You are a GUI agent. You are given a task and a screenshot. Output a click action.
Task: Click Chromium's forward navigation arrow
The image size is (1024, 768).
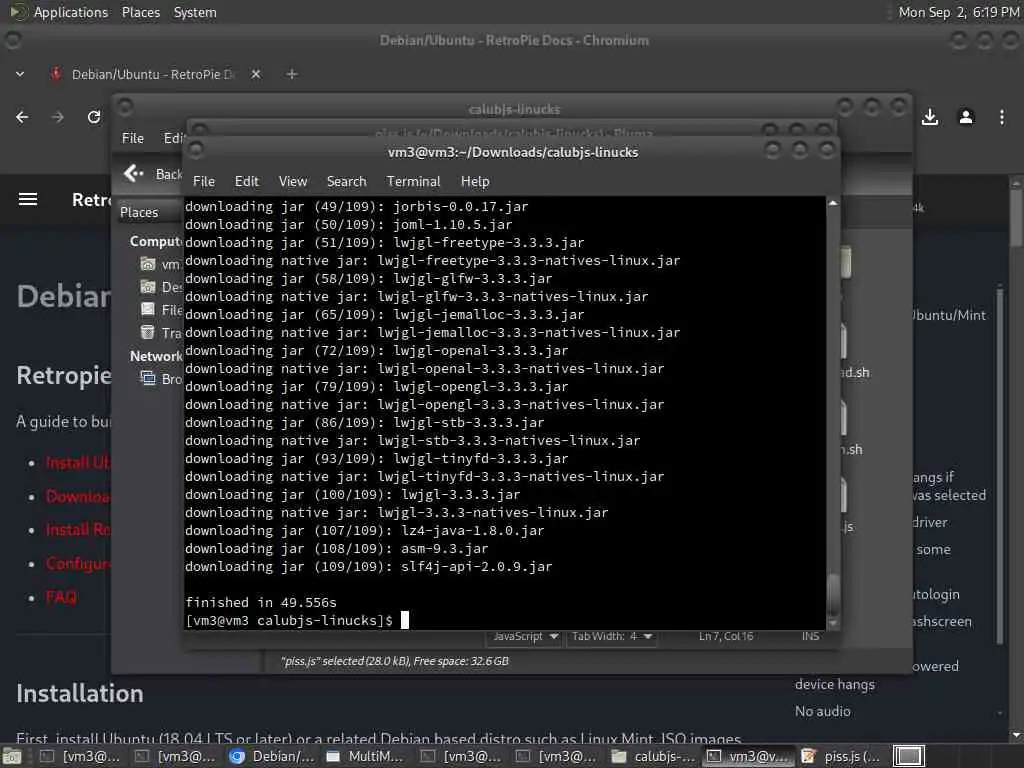(x=58, y=117)
